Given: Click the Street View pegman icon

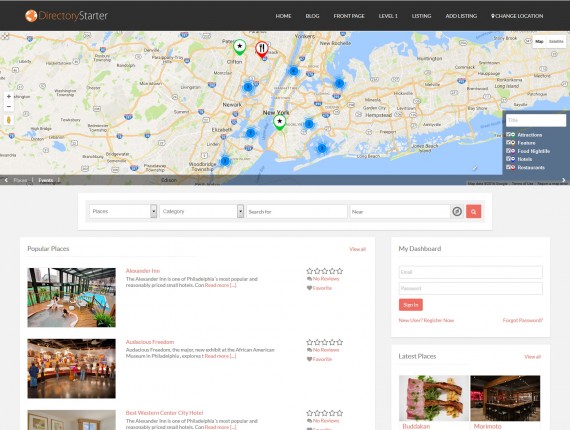Looking at the screenshot, I should pyautogui.click(x=9, y=120).
